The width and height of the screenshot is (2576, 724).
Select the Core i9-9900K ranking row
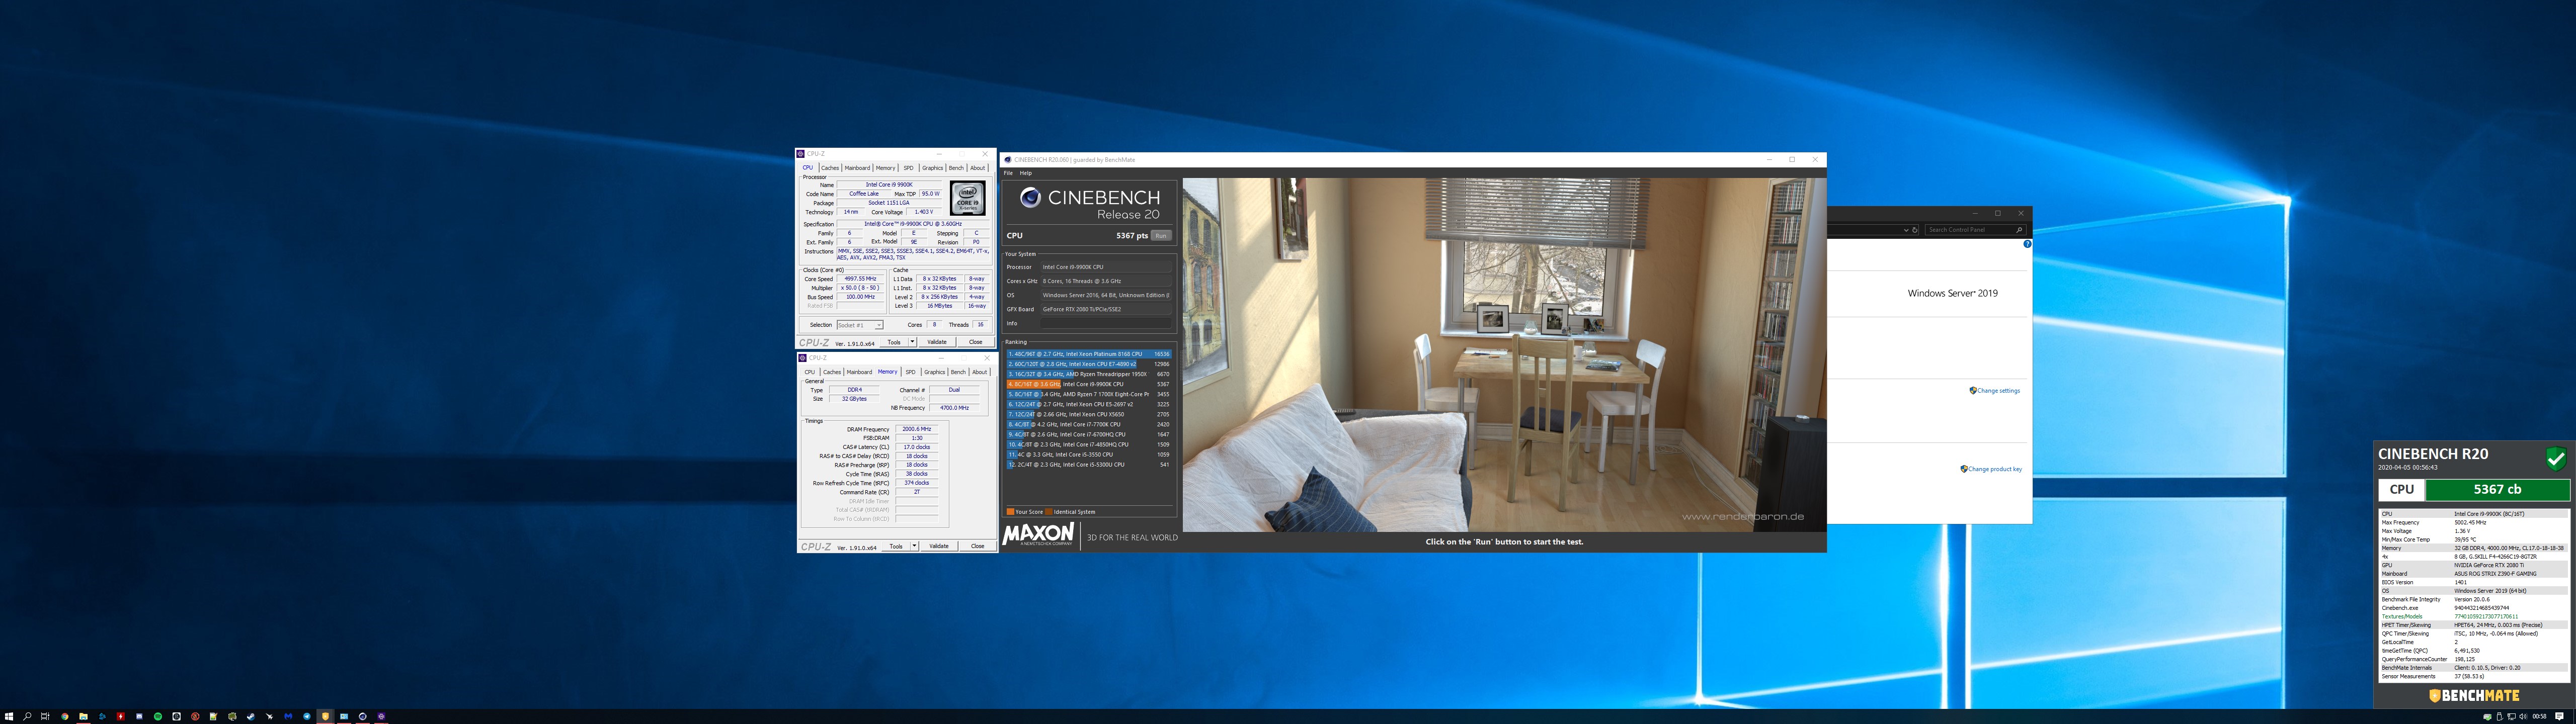point(1089,384)
